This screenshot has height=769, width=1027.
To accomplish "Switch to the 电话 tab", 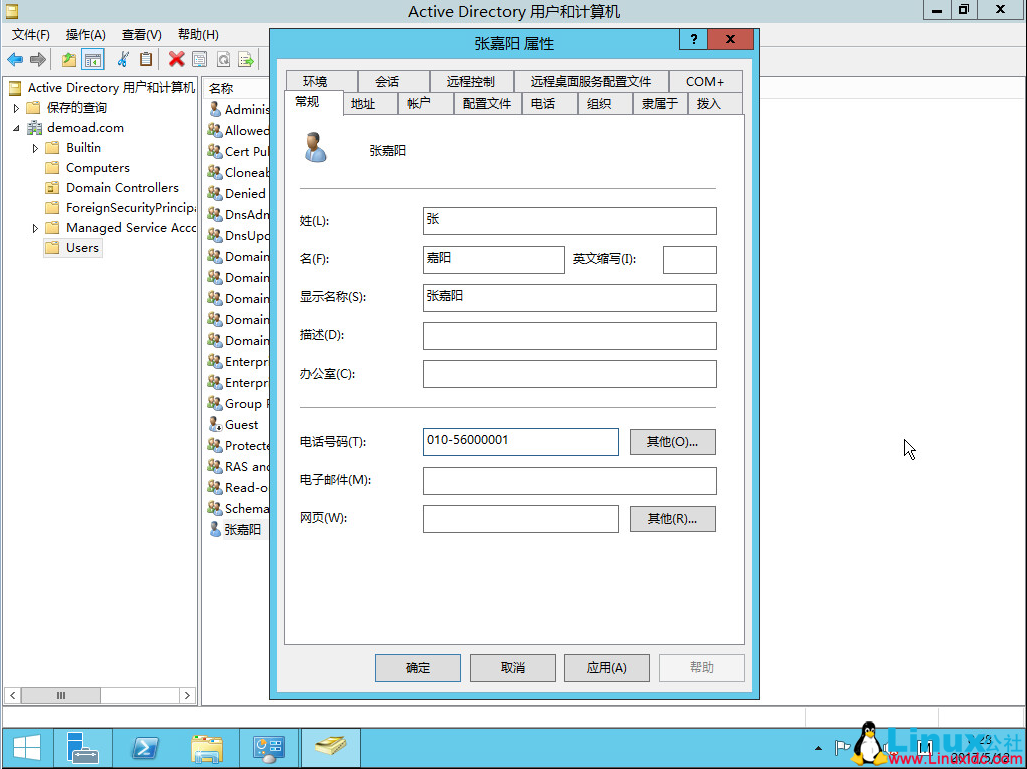I will (549, 103).
